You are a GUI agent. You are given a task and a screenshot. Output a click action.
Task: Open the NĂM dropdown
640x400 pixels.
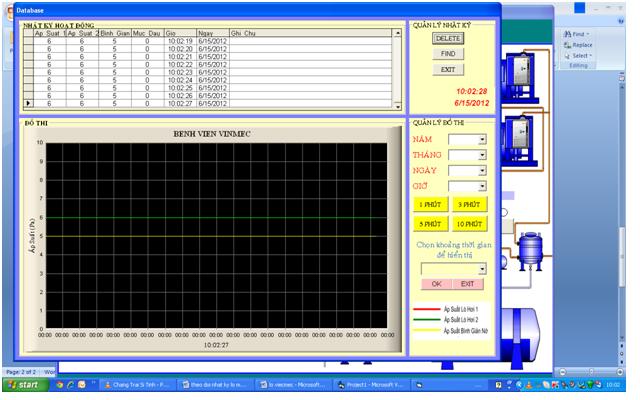pos(482,139)
